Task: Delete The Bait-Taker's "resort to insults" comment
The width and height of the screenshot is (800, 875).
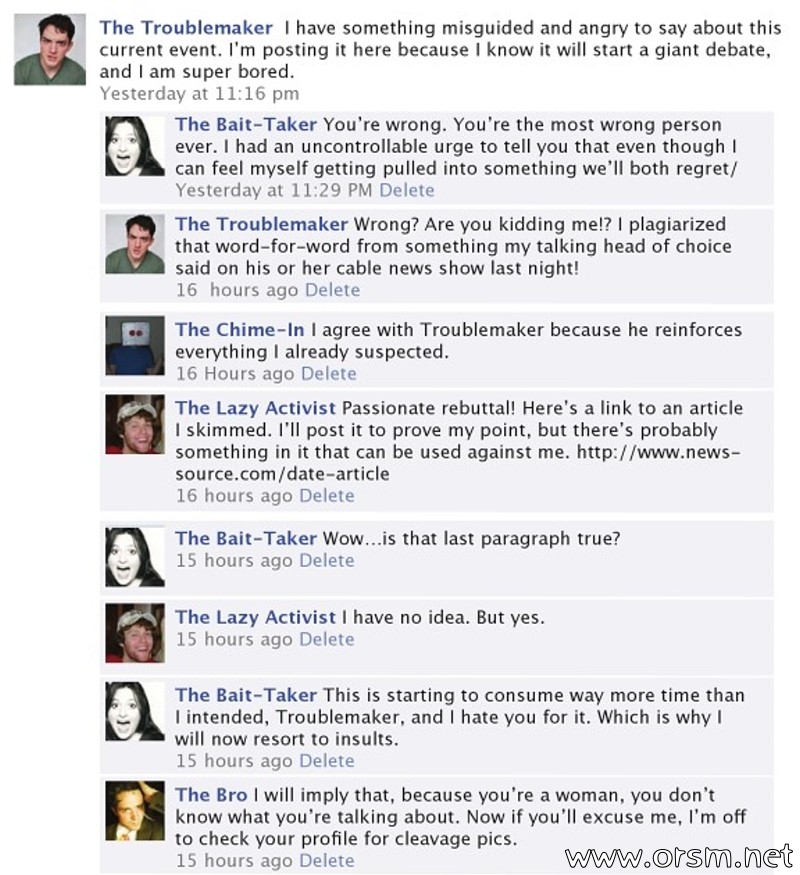Action: click(327, 761)
